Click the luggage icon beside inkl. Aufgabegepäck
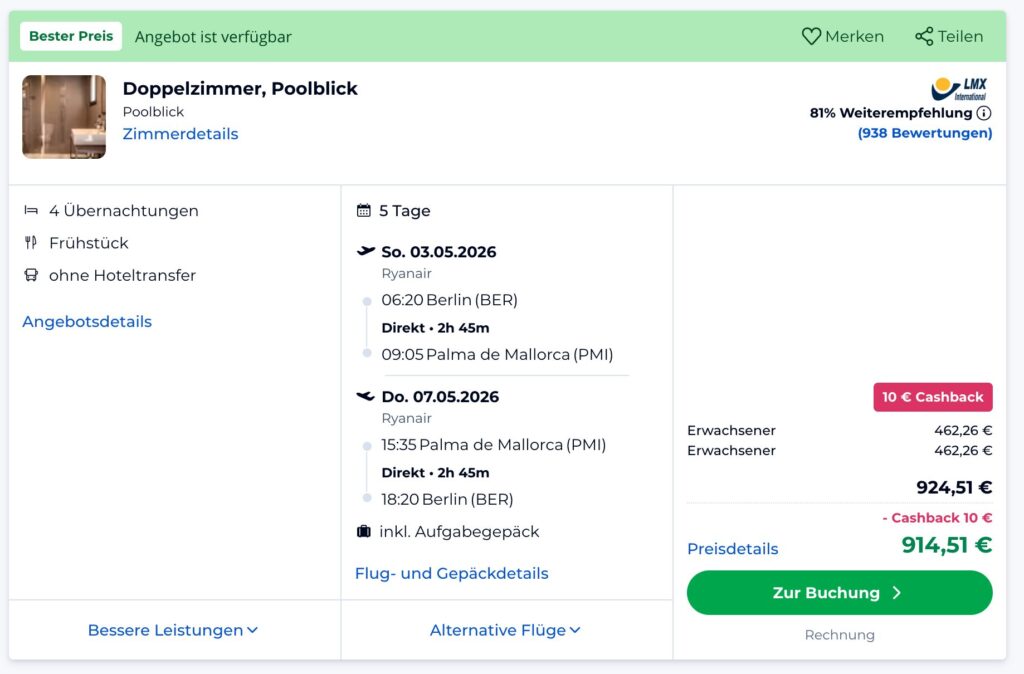This screenshot has height=674, width=1024. pos(364,532)
